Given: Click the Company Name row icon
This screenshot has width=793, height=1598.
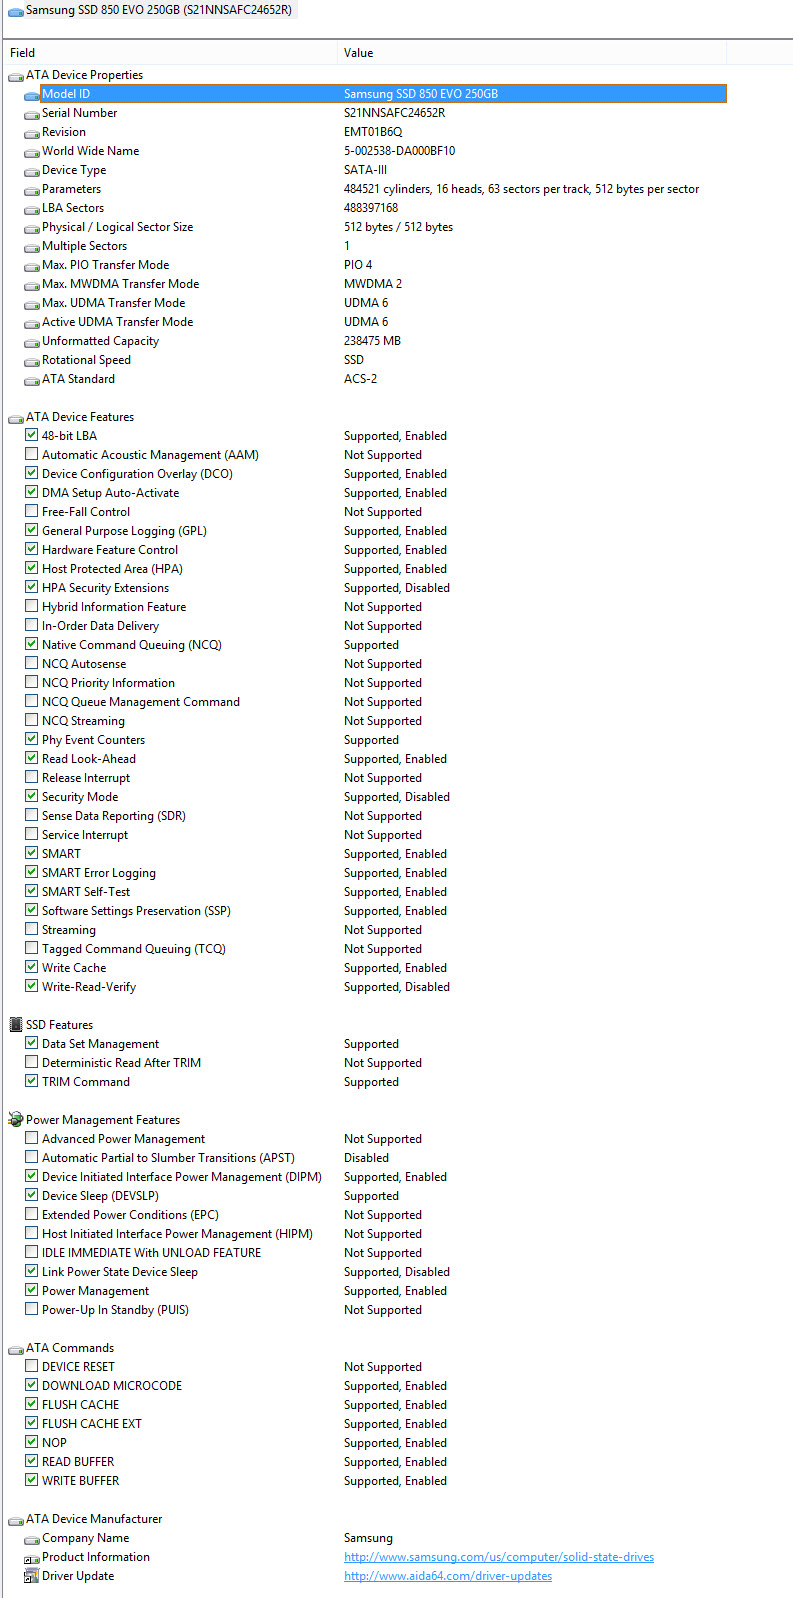Looking at the screenshot, I should tap(32, 1539).
